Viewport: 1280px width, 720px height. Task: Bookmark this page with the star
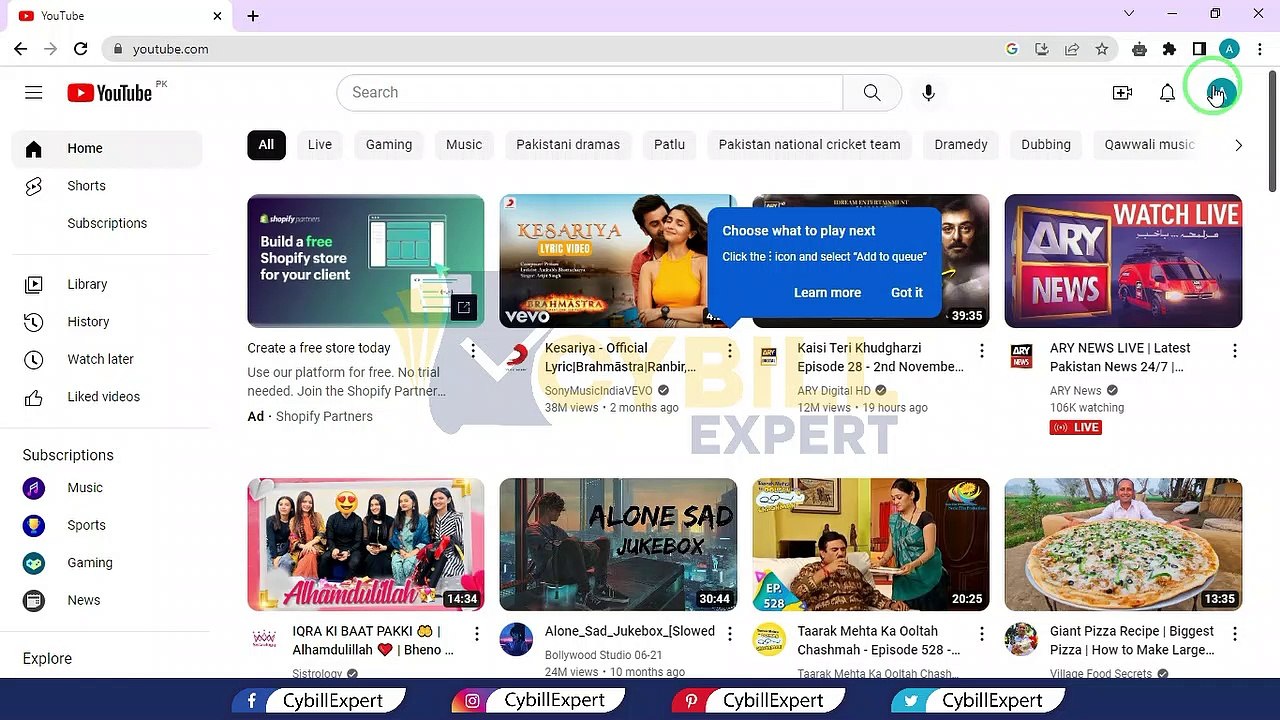click(x=1102, y=49)
